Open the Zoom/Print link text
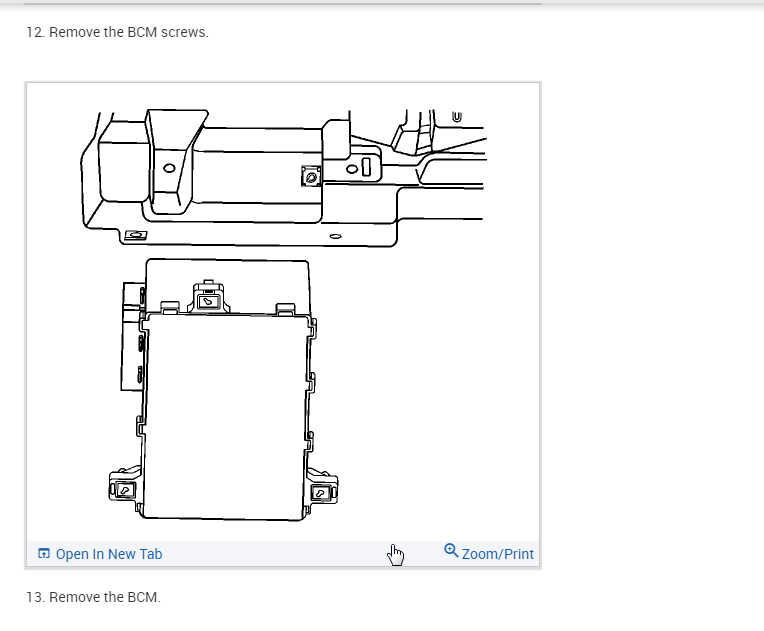 497,554
